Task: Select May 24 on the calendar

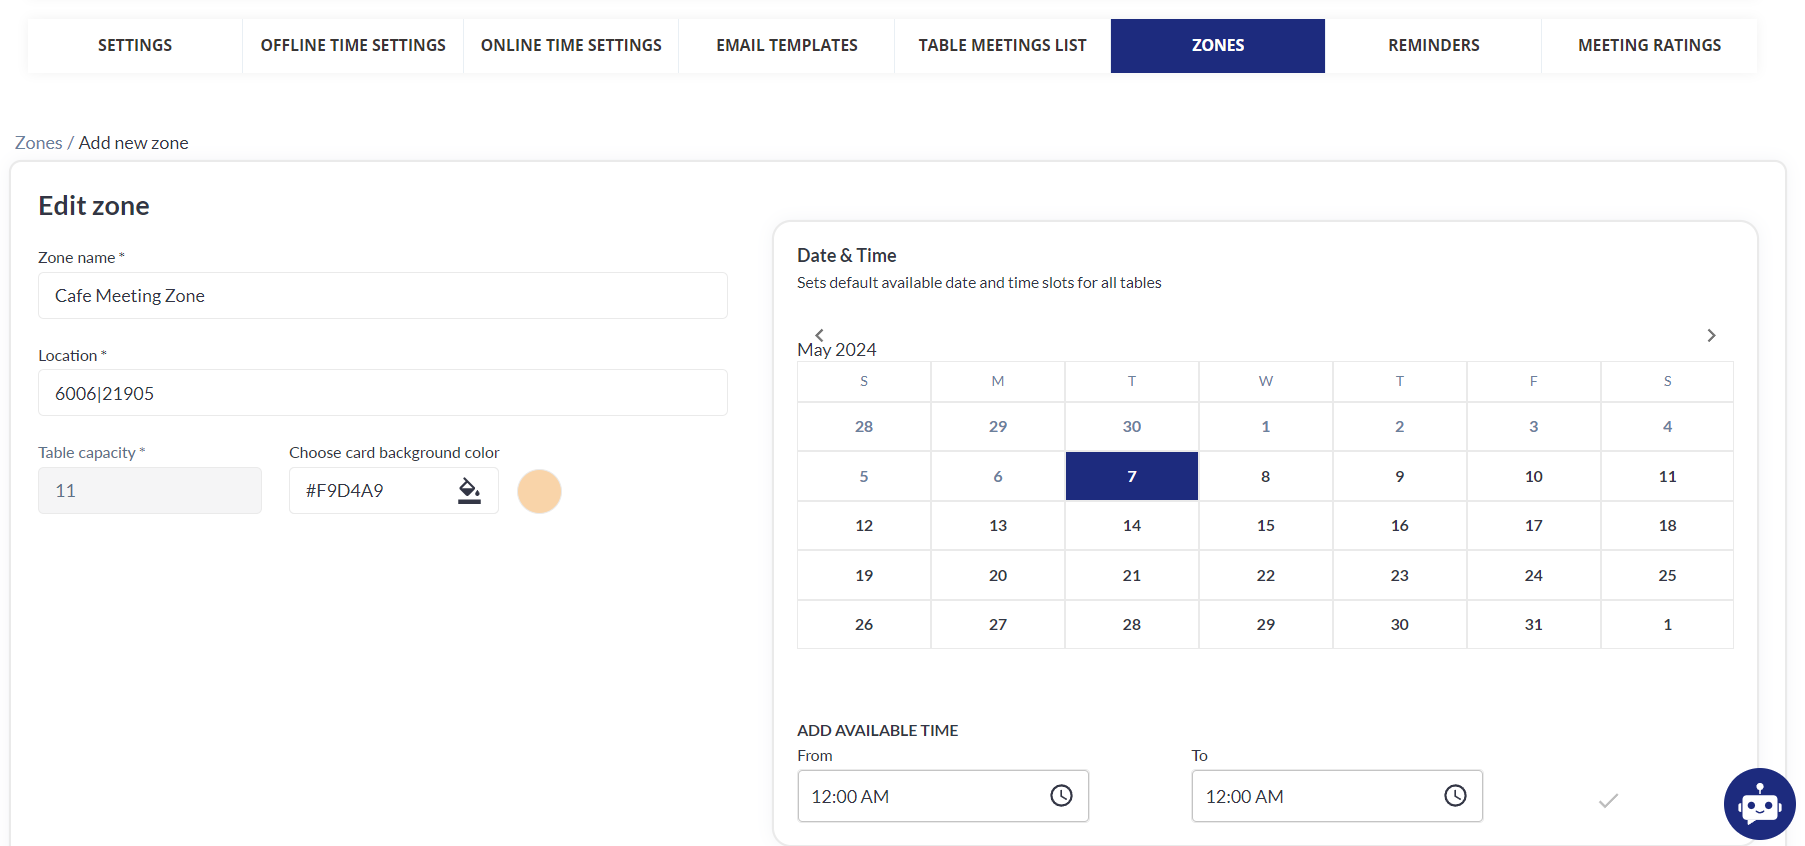Action: [x=1533, y=575]
